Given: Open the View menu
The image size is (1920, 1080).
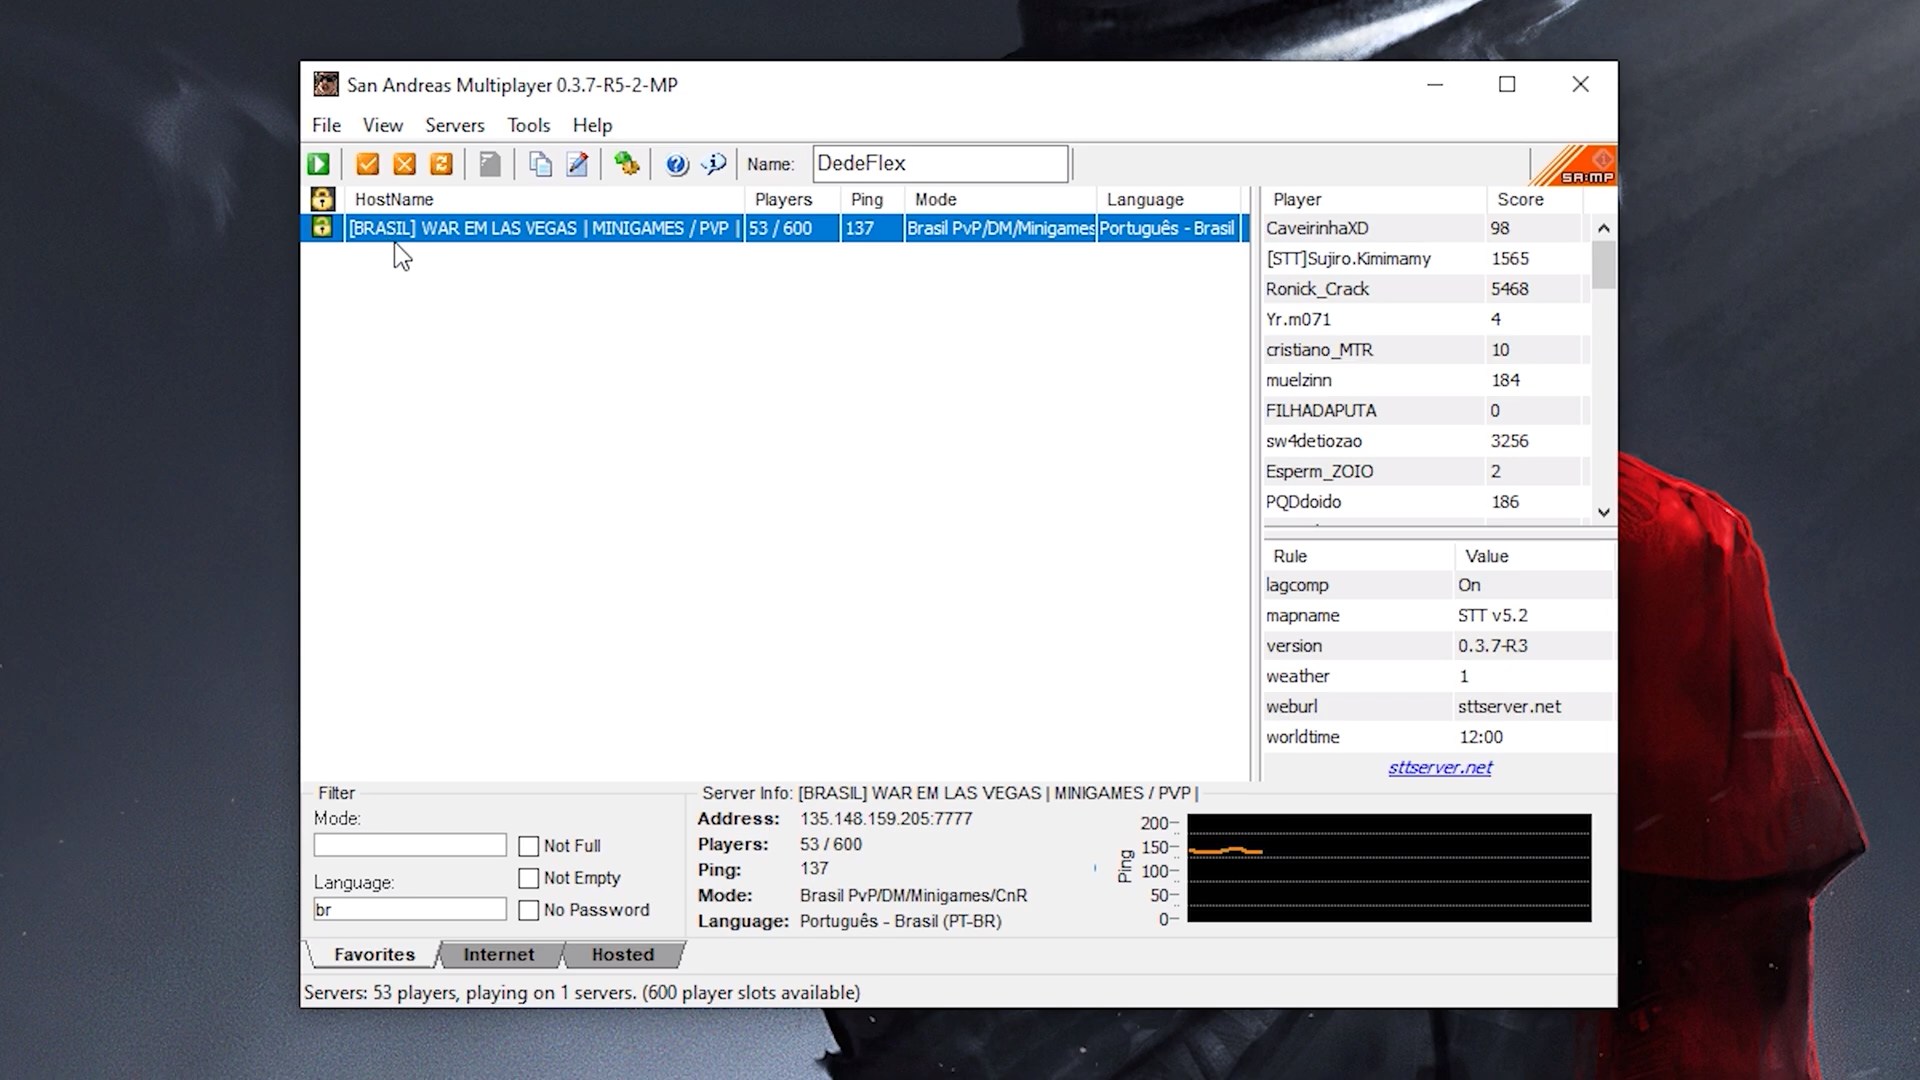Looking at the screenshot, I should pyautogui.click(x=383, y=125).
